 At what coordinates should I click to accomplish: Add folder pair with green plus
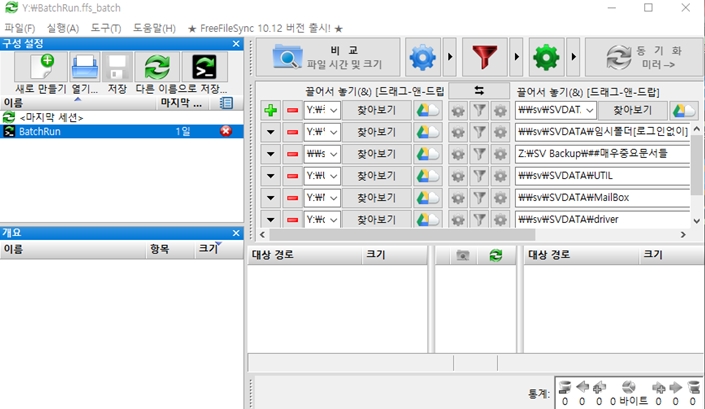click(x=271, y=110)
